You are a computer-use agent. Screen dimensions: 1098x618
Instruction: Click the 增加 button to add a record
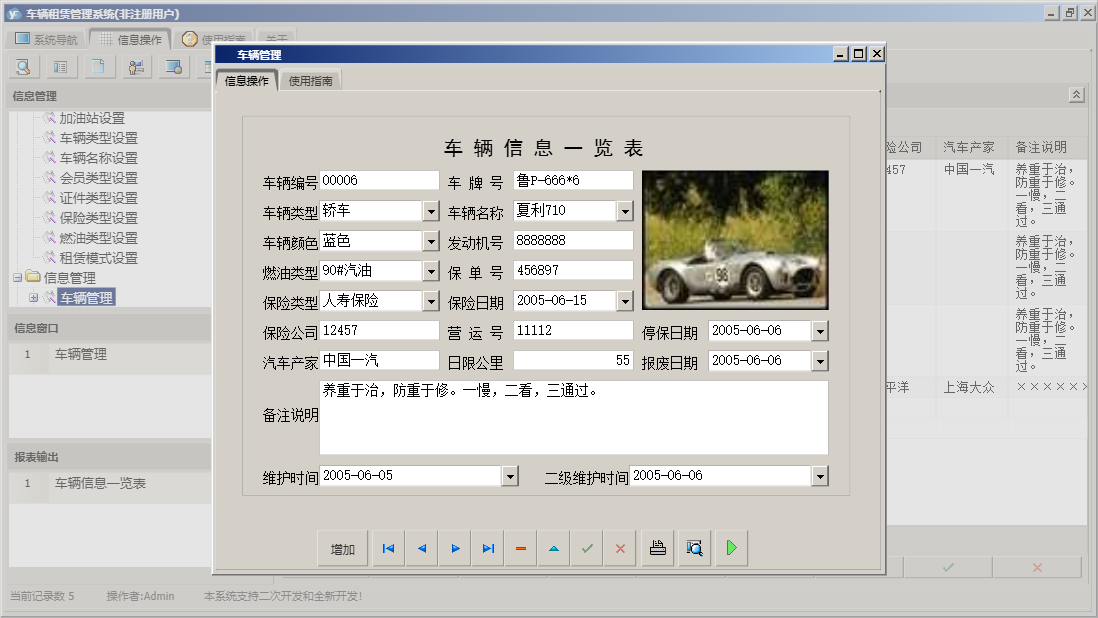[x=342, y=547]
